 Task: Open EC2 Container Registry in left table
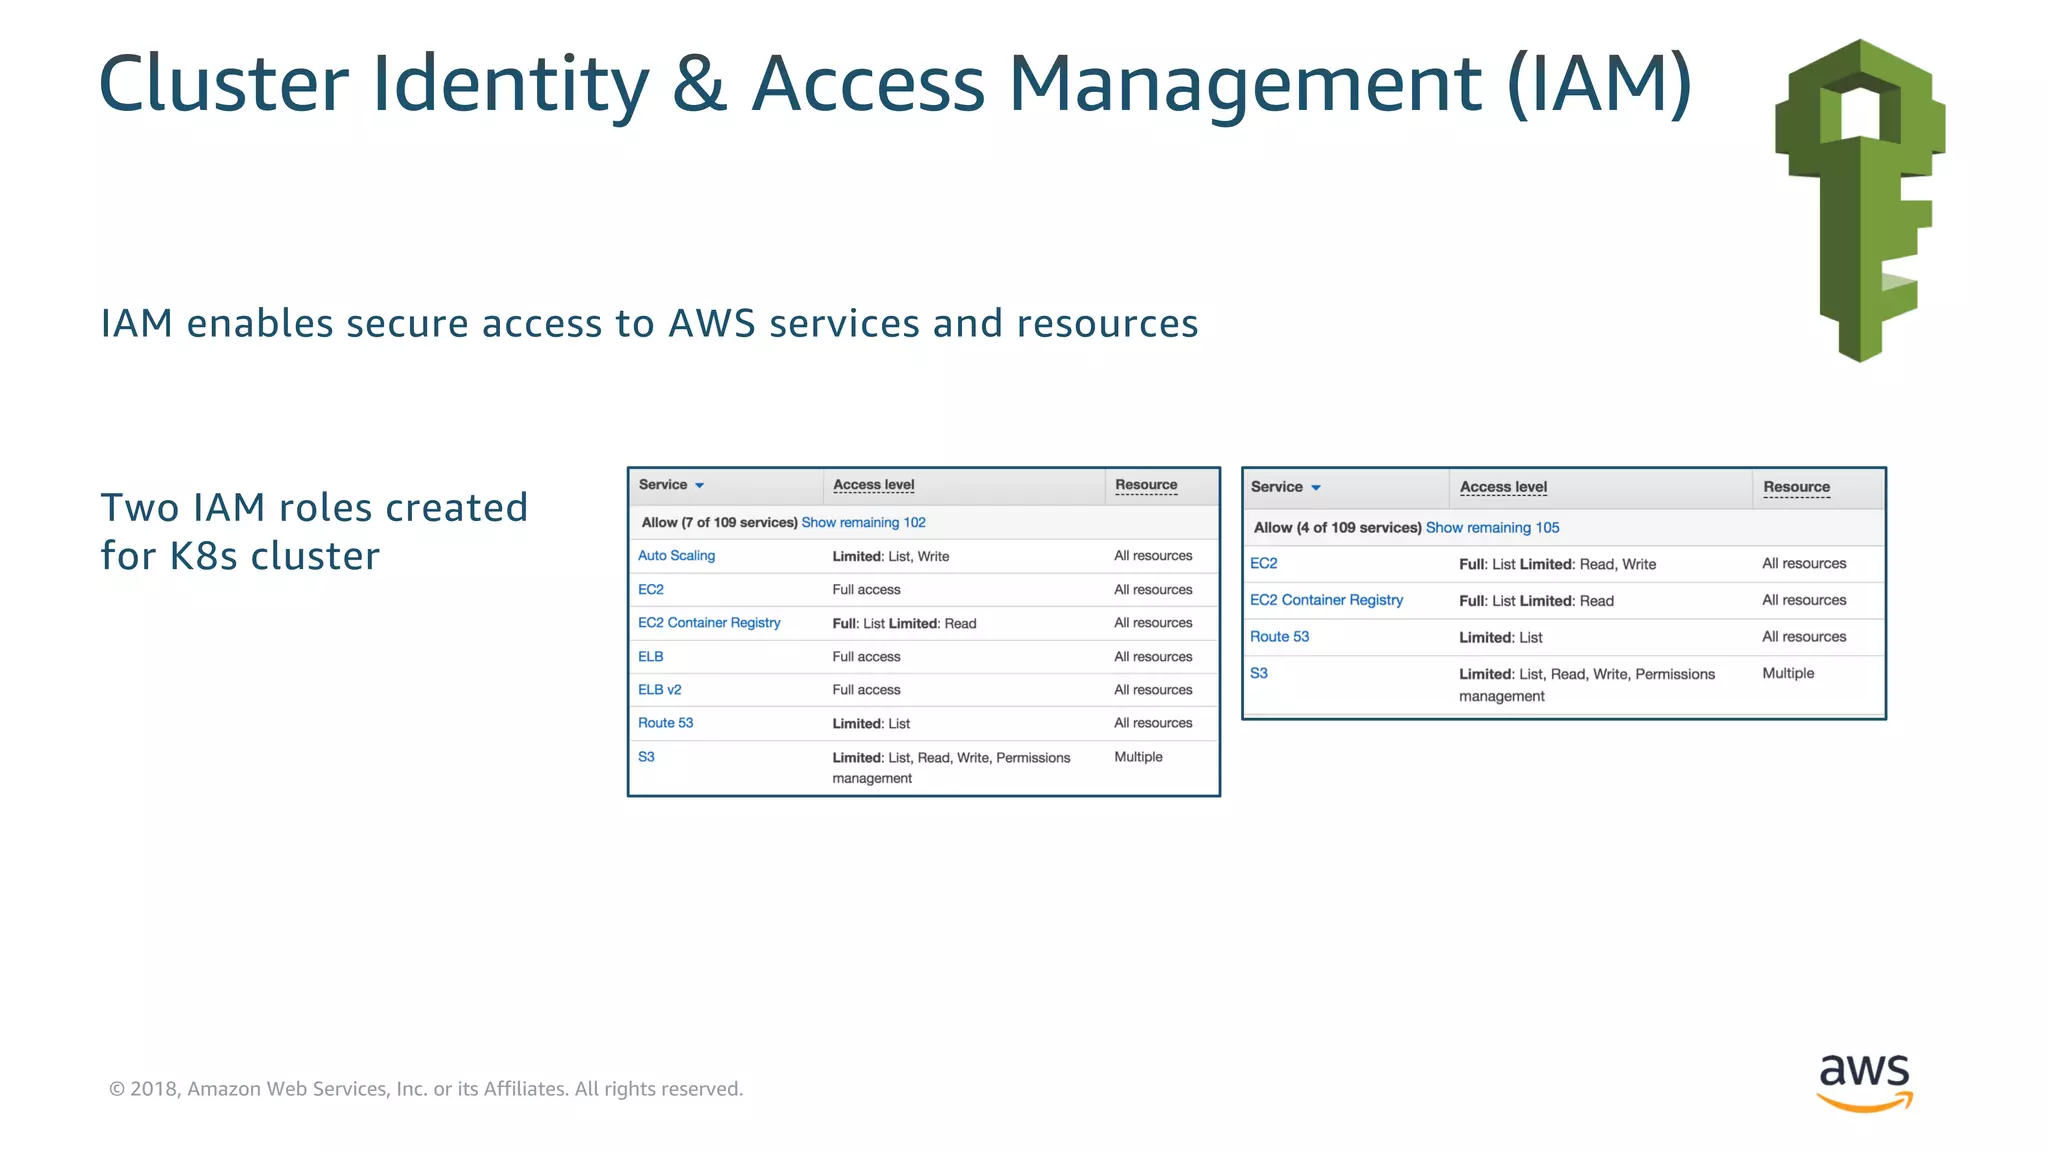[709, 623]
